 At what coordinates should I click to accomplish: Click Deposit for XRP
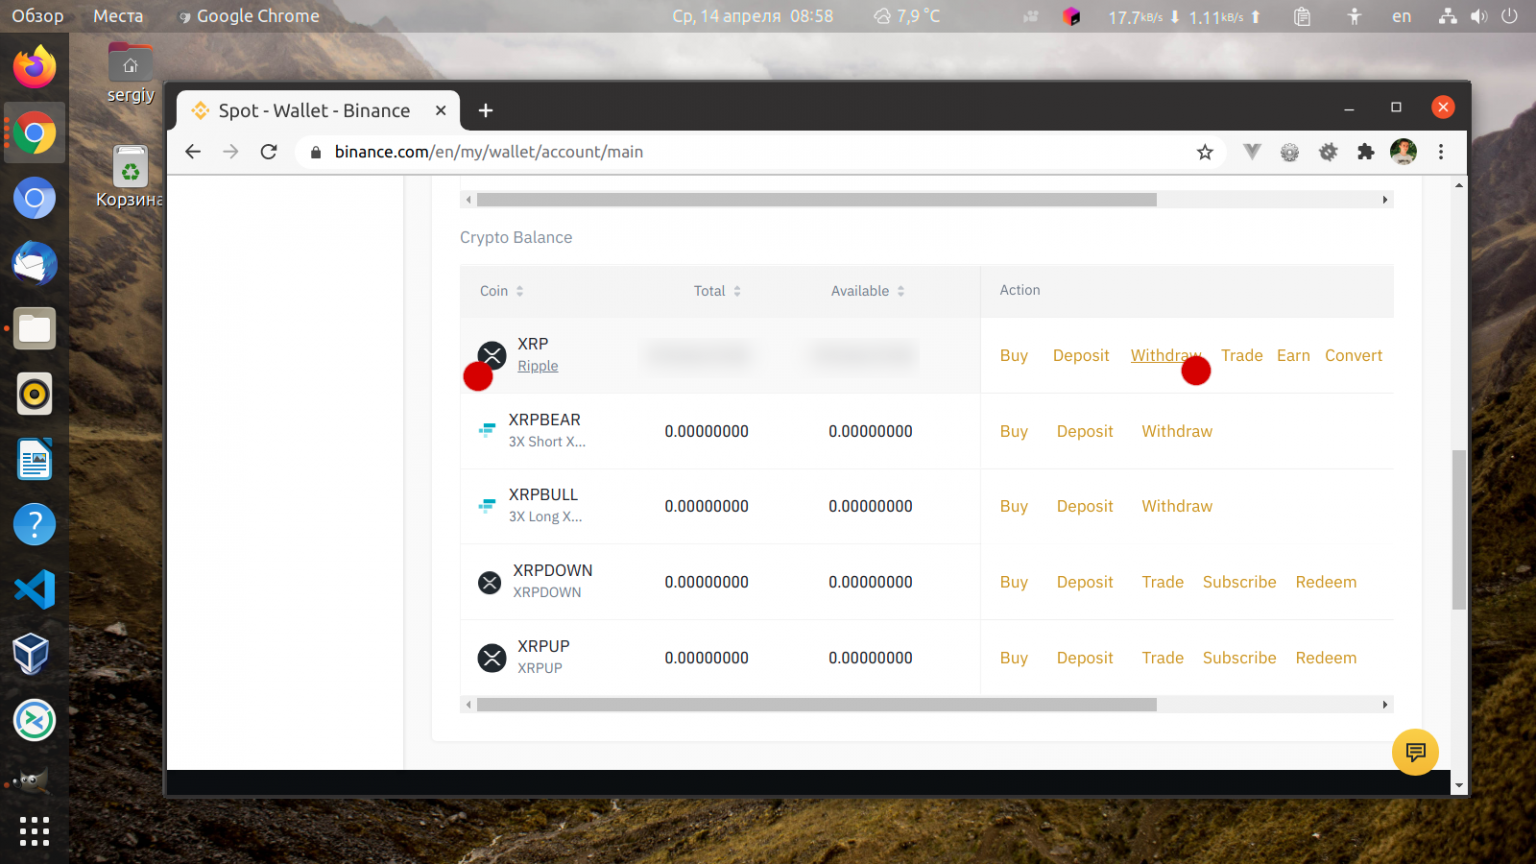tap(1081, 356)
